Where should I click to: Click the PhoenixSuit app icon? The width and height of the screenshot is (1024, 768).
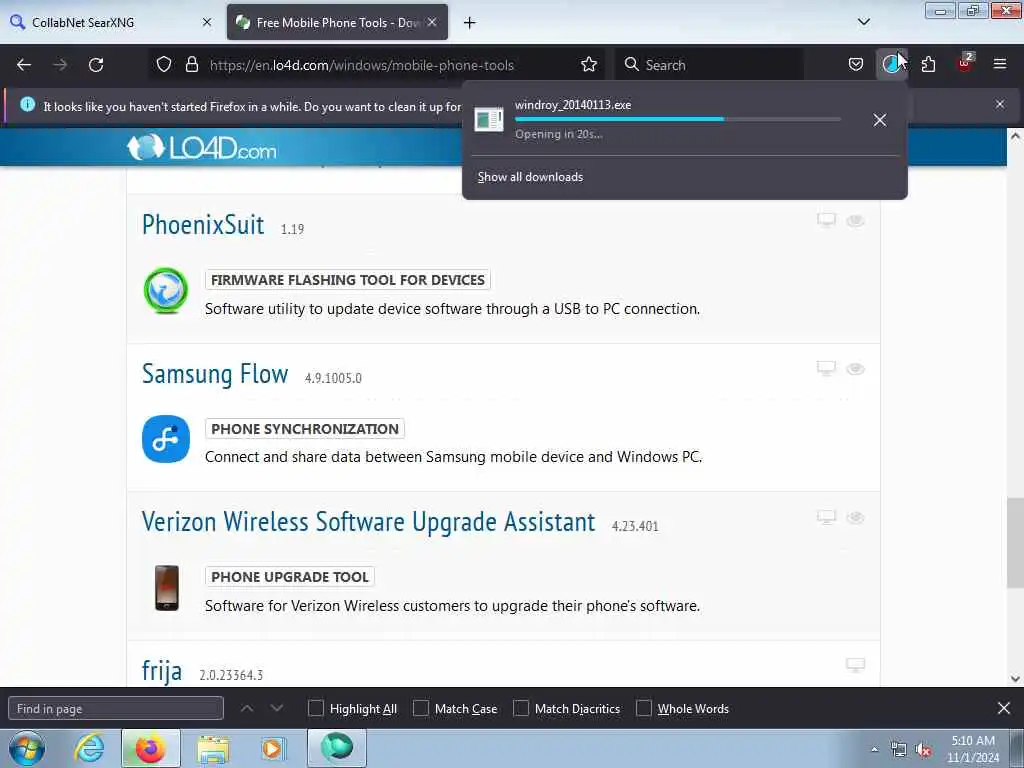pos(166,291)
